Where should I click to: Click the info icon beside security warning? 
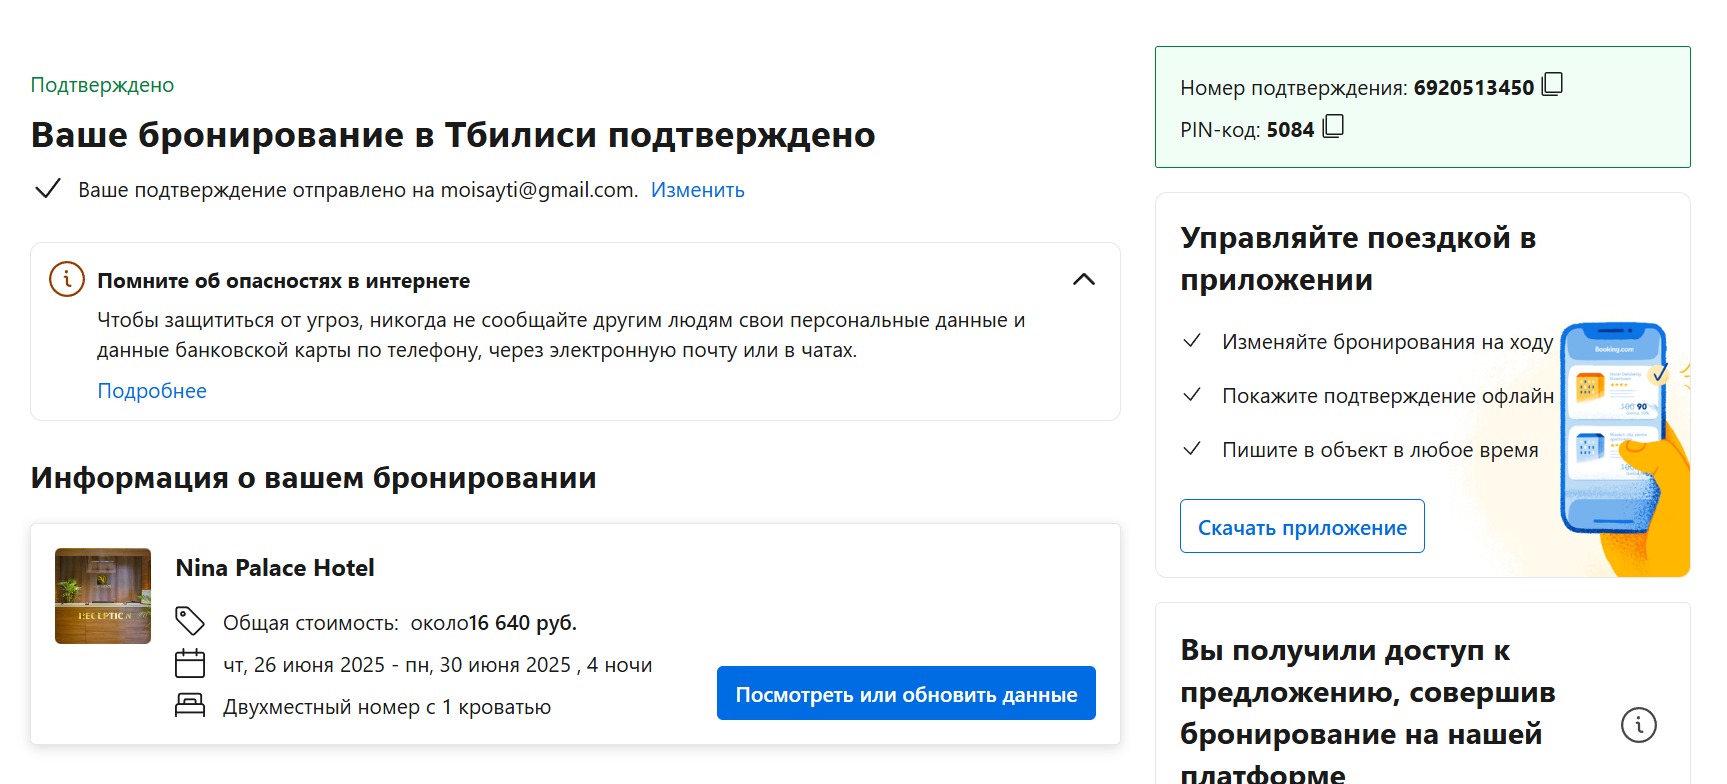click(67, 279)
